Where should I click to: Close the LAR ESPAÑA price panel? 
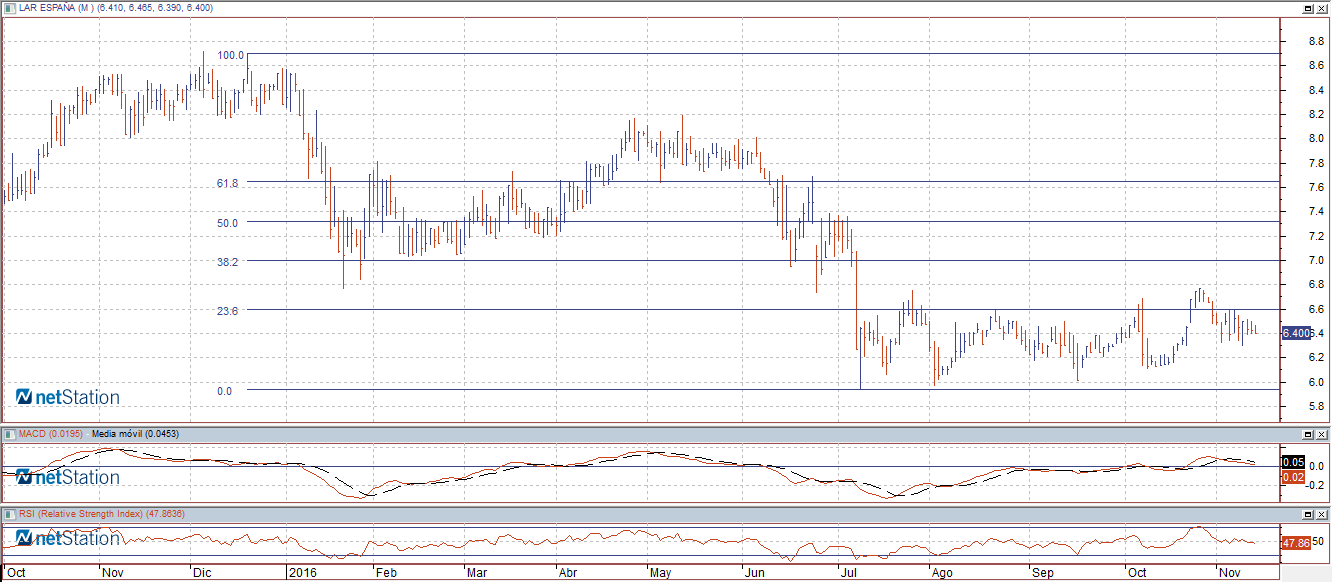pos(1322,7)
